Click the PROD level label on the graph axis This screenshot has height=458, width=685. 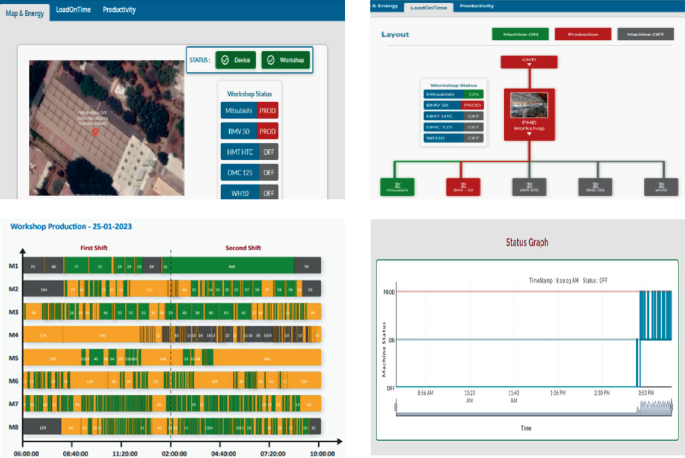pos(389,292)
